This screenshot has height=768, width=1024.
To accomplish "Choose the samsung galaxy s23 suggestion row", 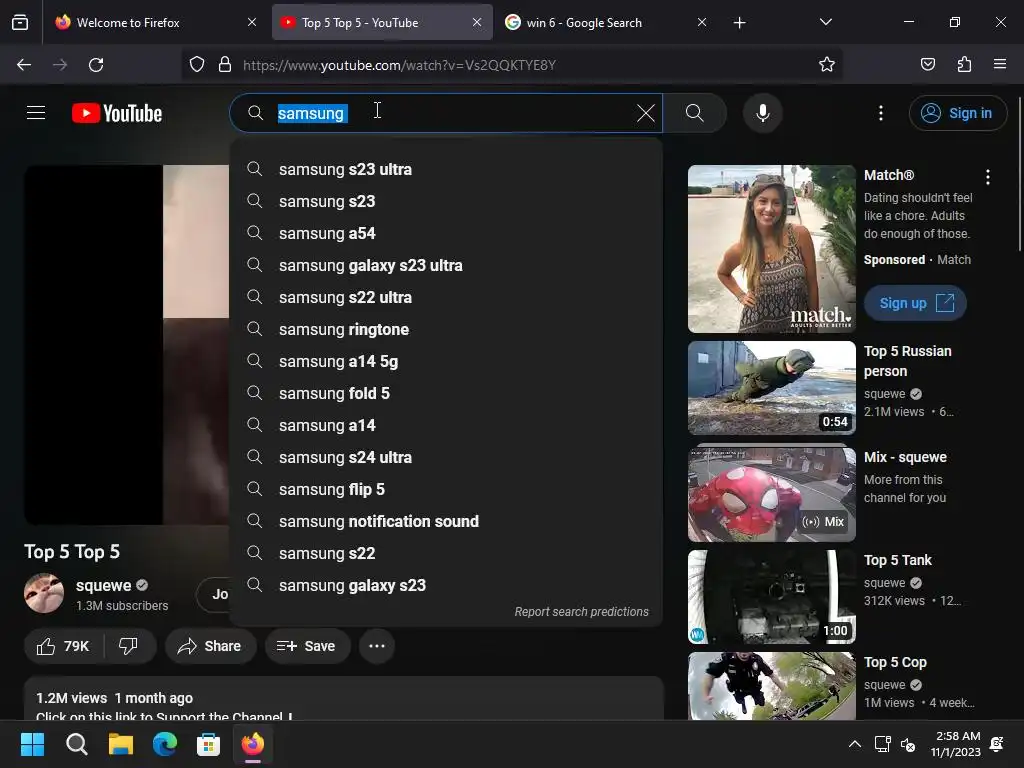I will tap(447, 585).
